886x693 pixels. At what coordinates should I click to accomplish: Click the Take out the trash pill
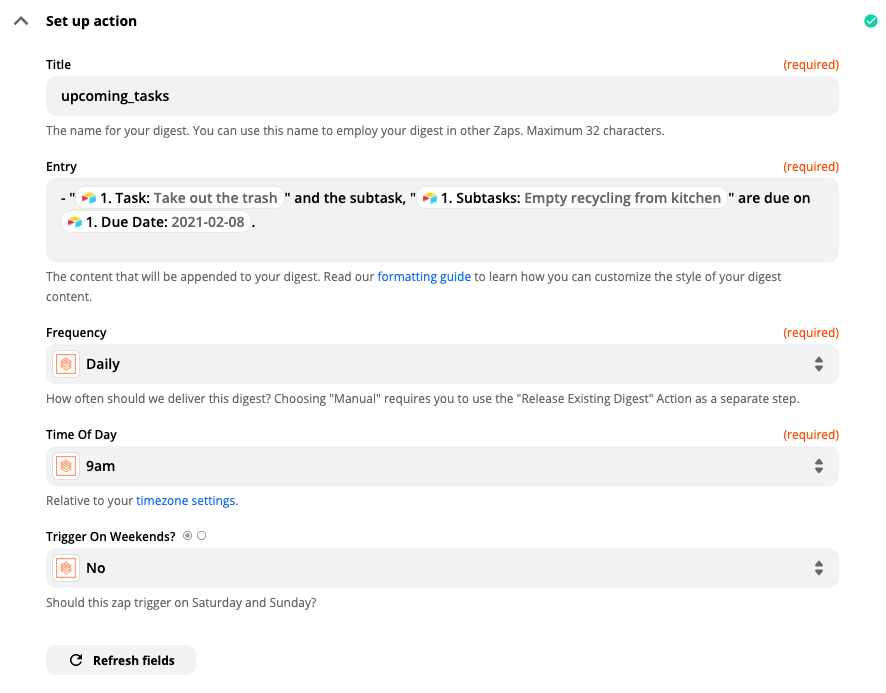[x=180, y=198]
